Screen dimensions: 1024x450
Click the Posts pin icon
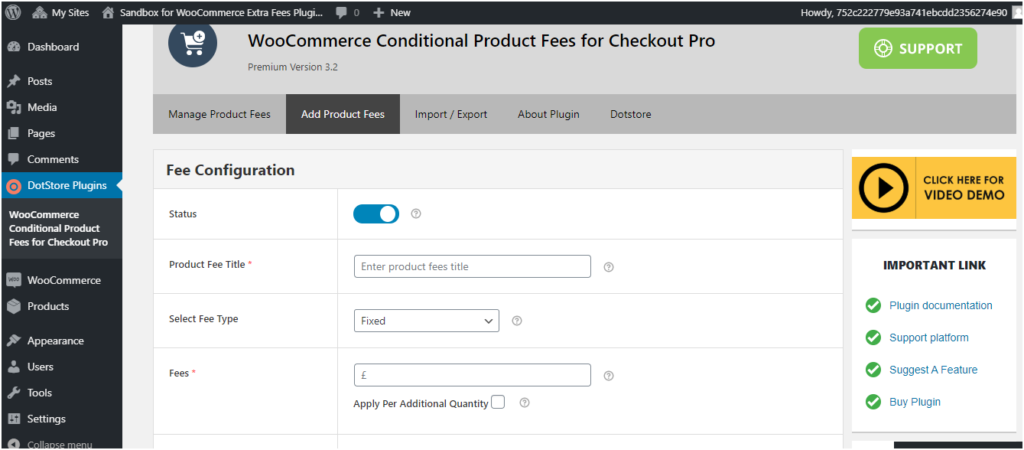(14, 82)
